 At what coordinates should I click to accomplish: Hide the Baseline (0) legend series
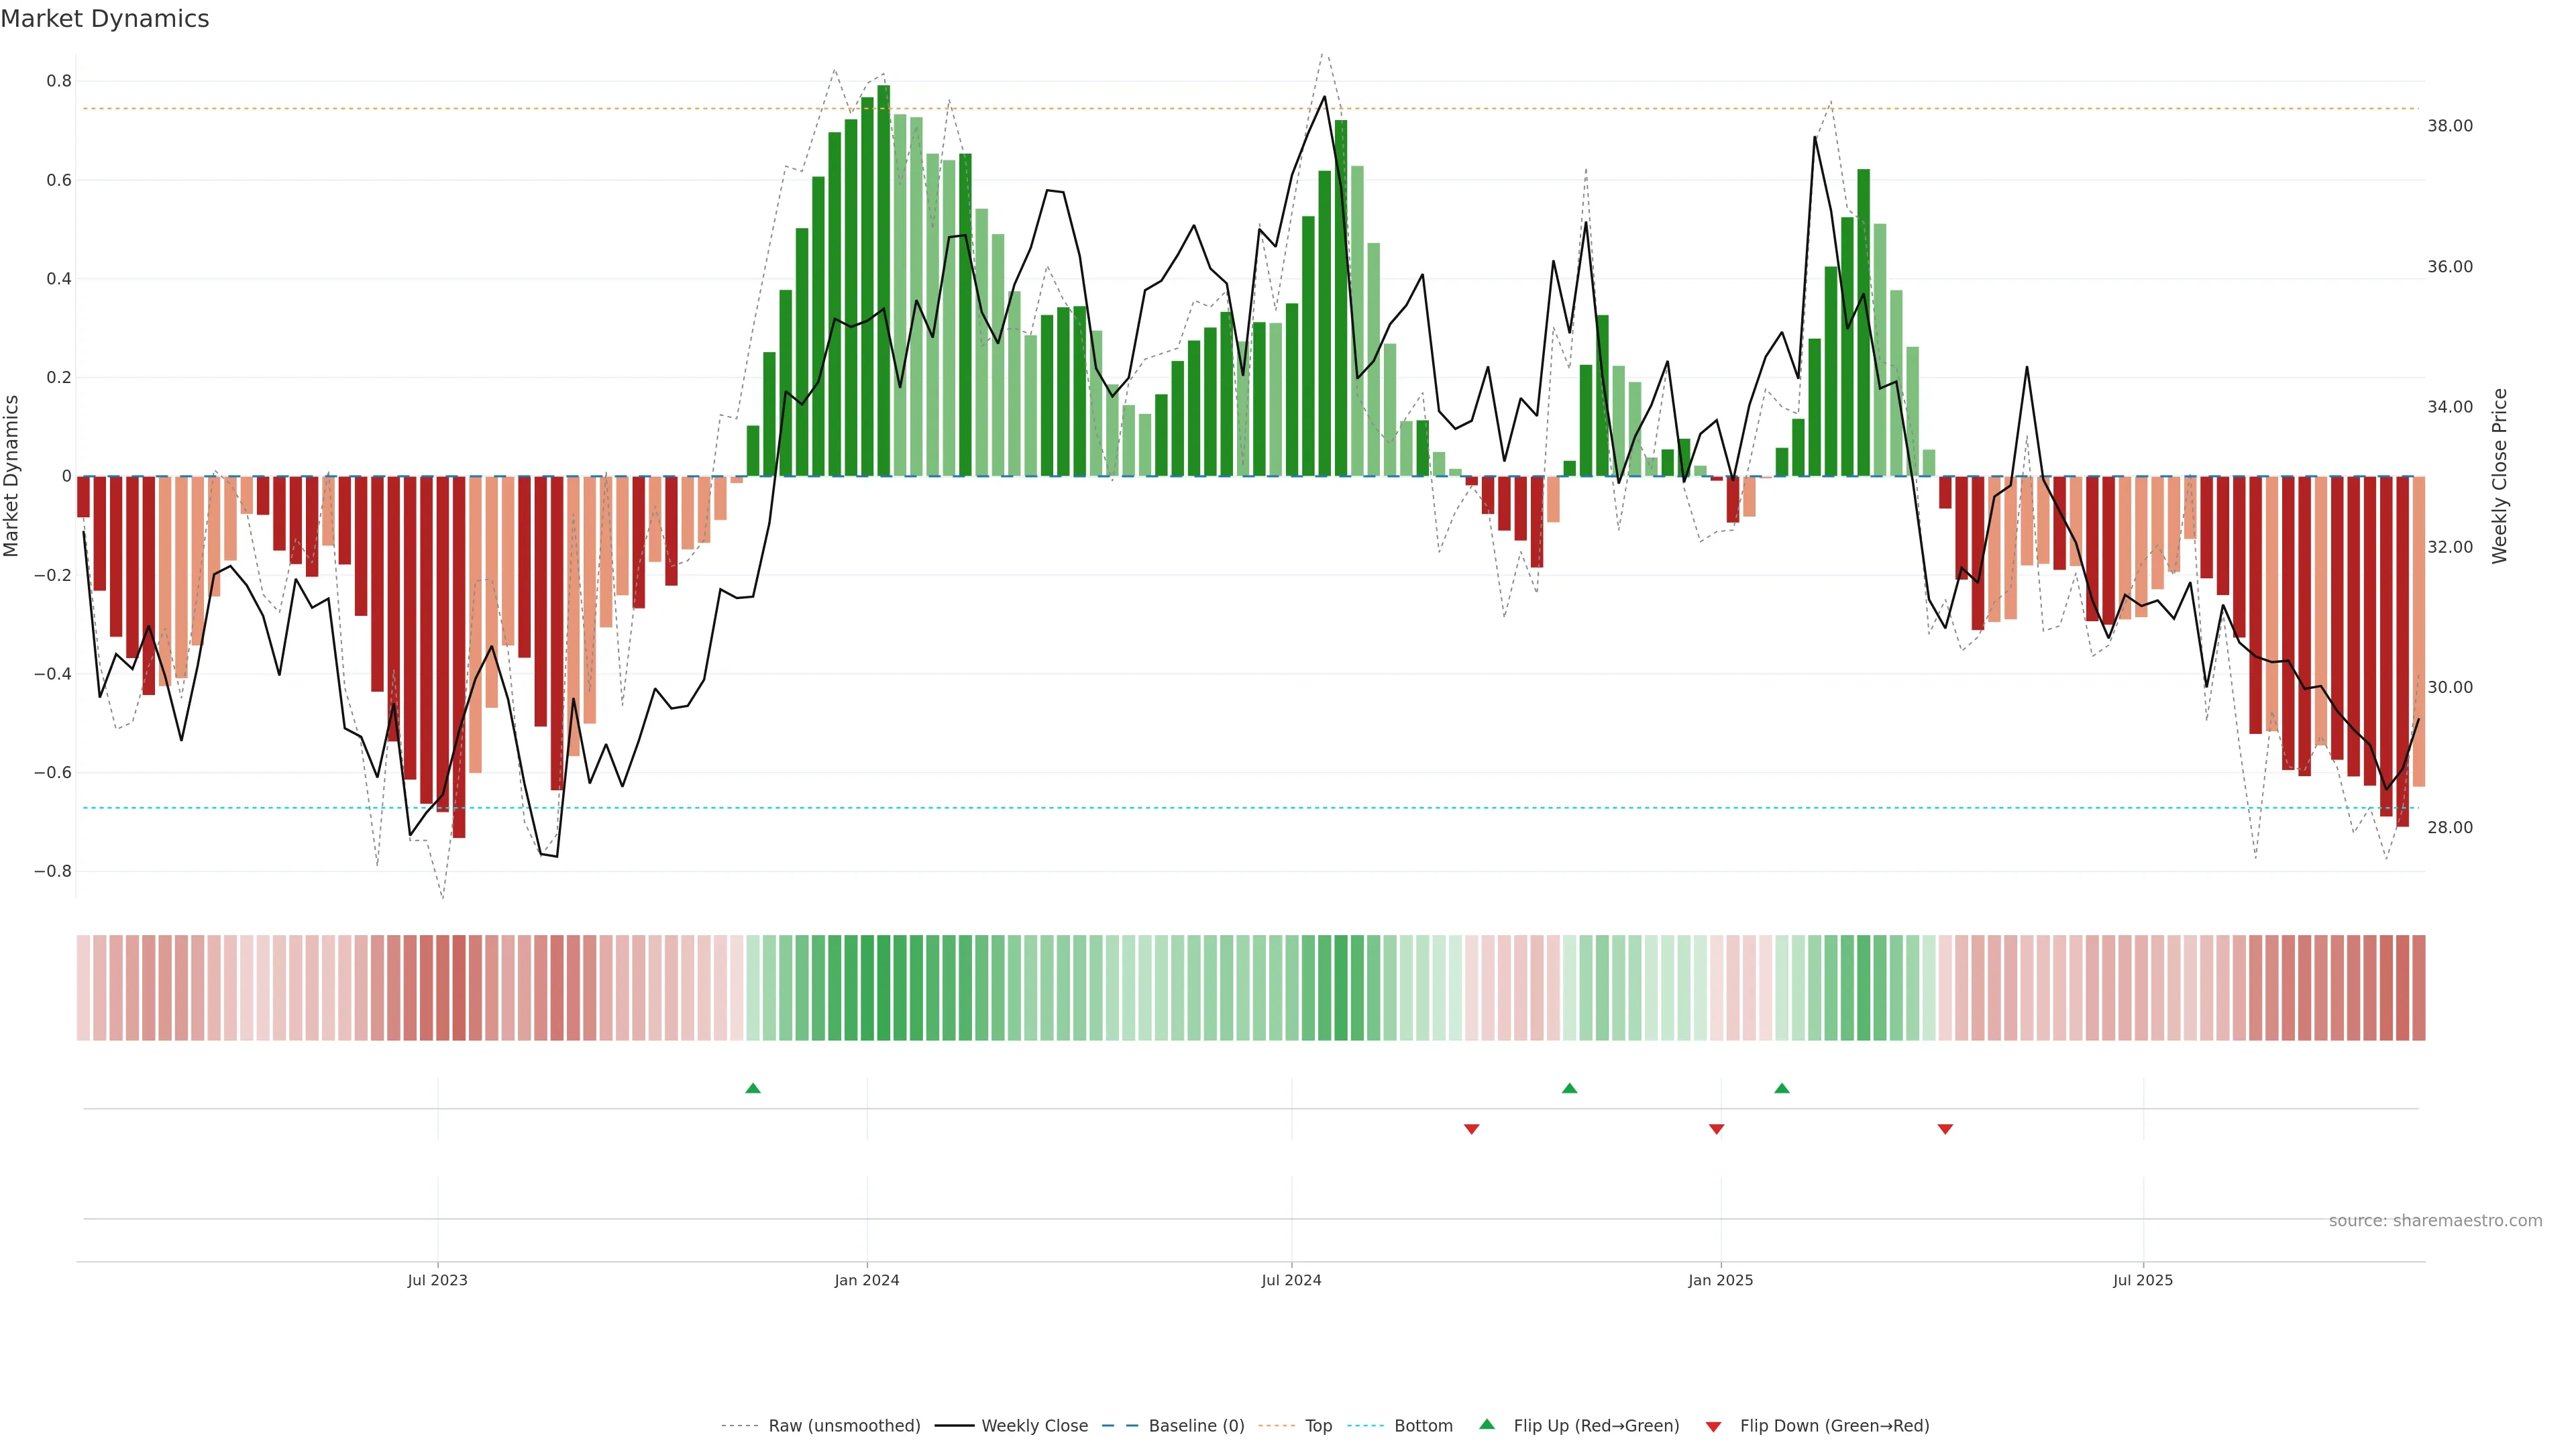(1196, 1426)
